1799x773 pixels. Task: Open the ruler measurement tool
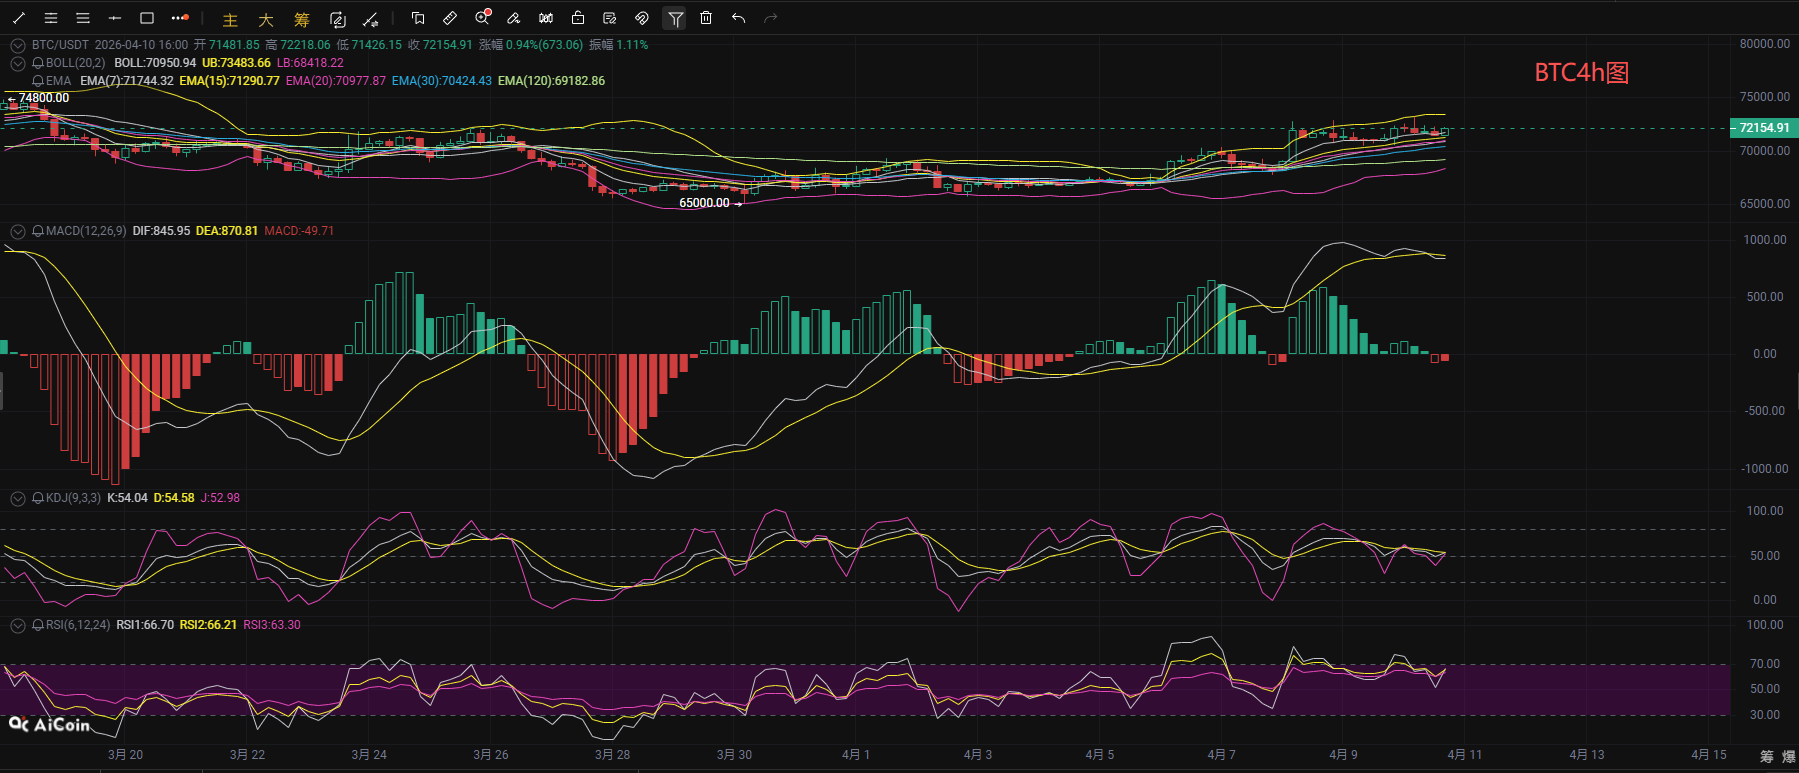point(450,18)
